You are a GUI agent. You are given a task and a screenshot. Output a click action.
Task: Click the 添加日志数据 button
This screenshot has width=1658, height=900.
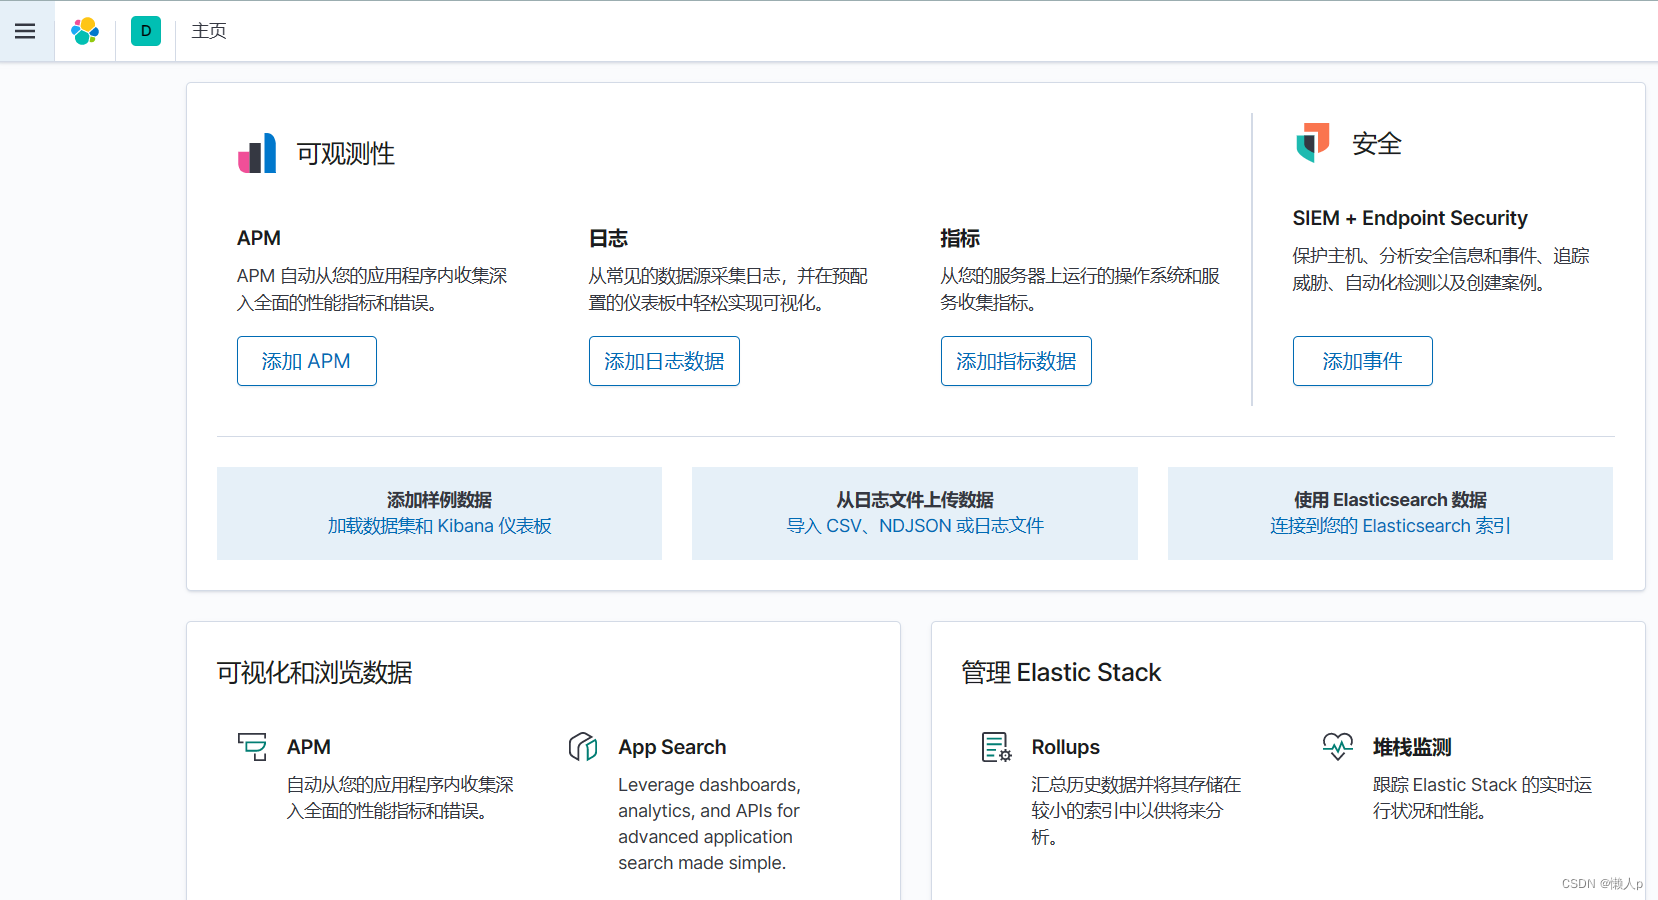point(664,361)
